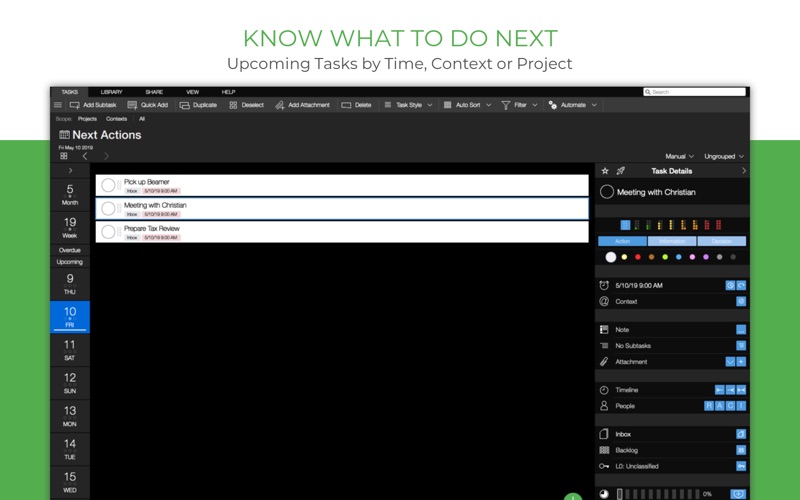Star the task in Task Details
The height and width of the screenshot is (500, 800).
pyautogui.click(x=605, y=171)
